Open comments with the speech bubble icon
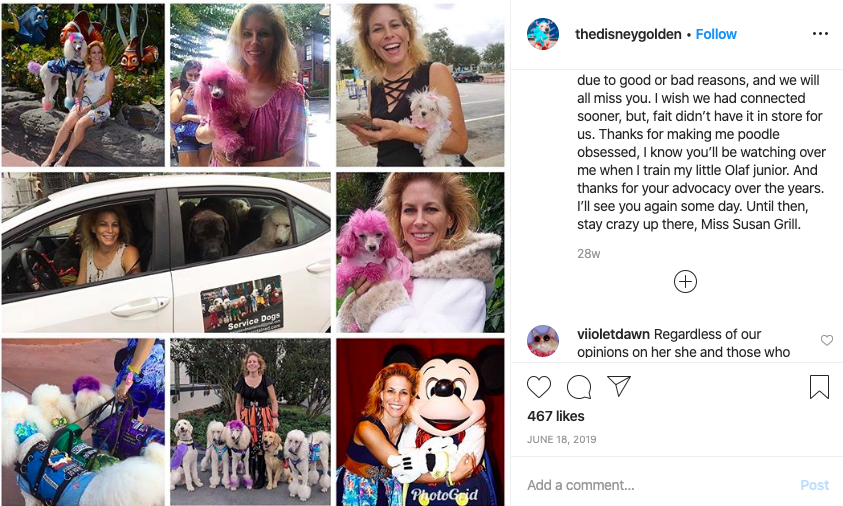Screen dimensions: 843x506 (x=579, y=387)
